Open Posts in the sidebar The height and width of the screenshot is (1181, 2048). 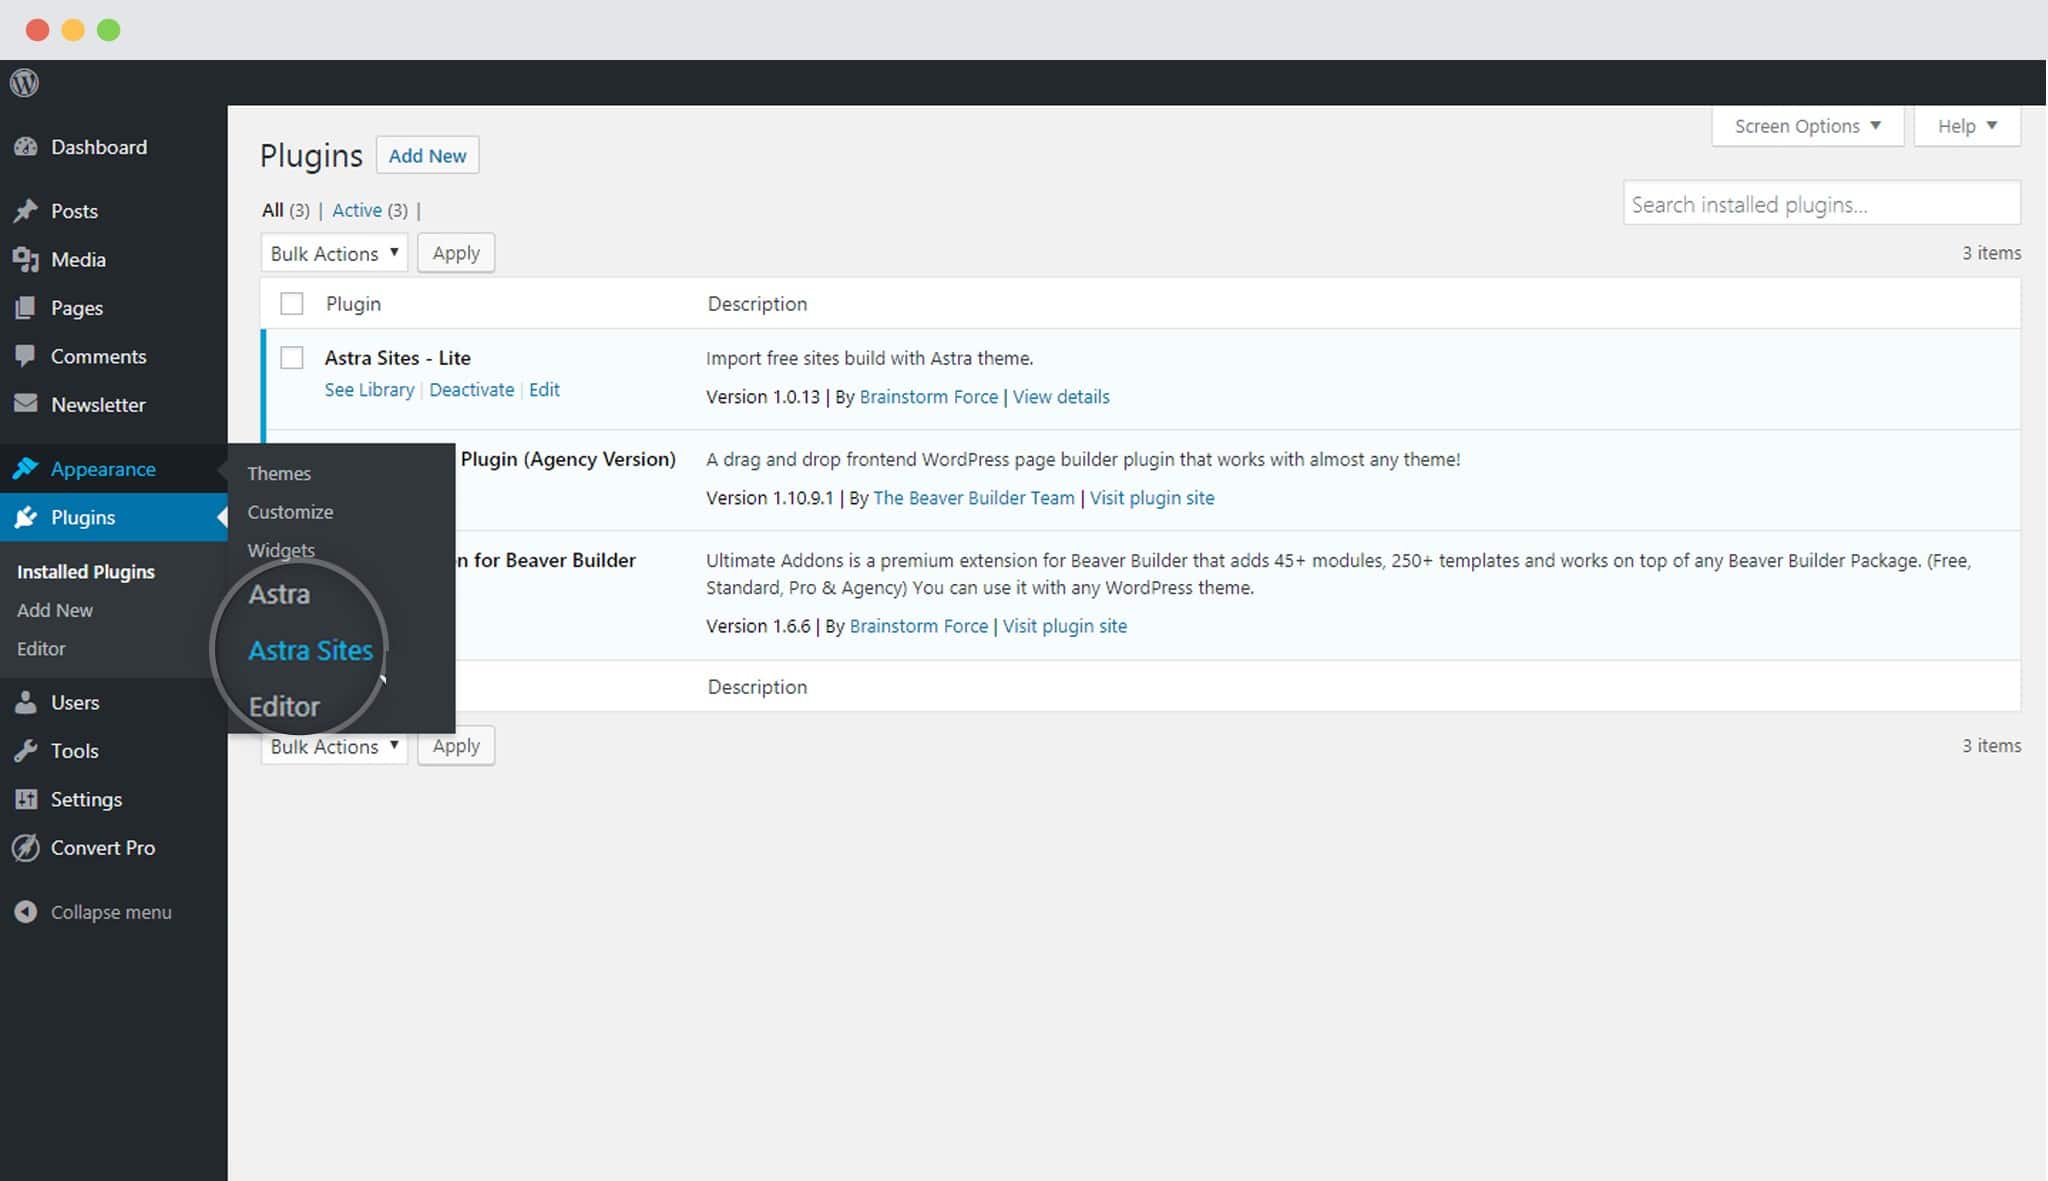click(x=74, y=211)
